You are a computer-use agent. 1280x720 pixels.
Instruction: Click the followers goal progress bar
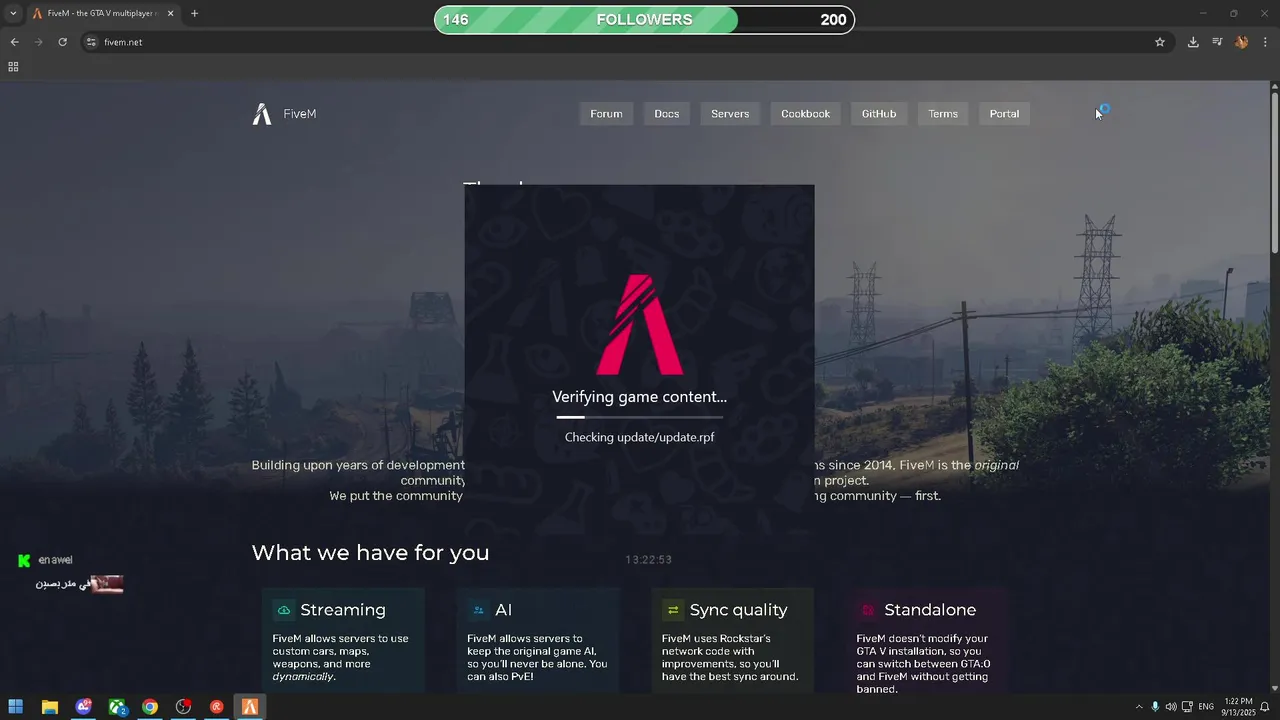(644, 20)
